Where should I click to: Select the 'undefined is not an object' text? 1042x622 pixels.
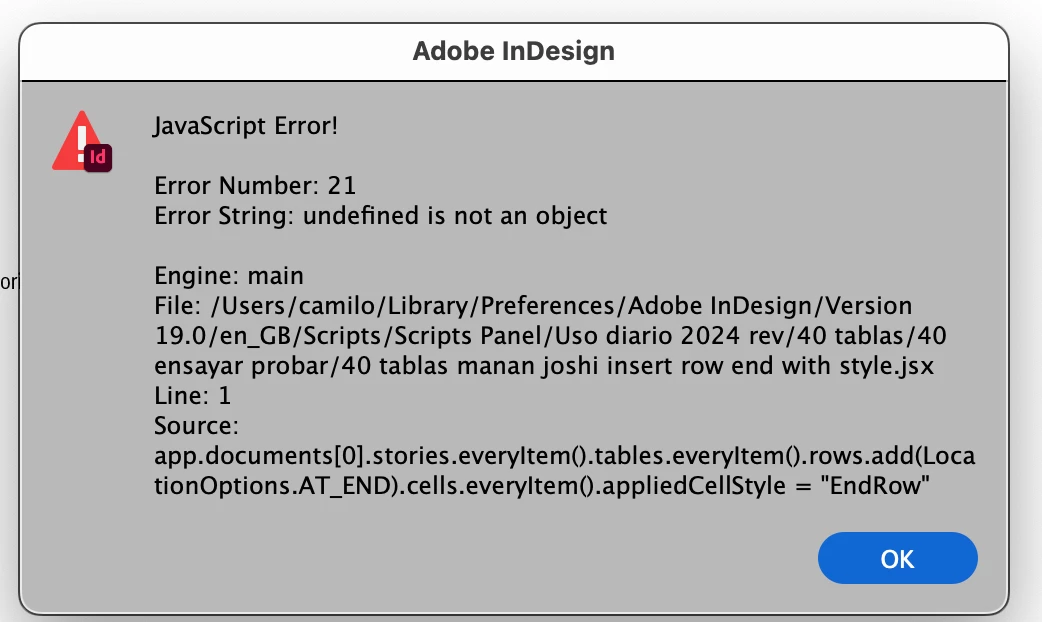pyautogui.click(x=455, y=215)
